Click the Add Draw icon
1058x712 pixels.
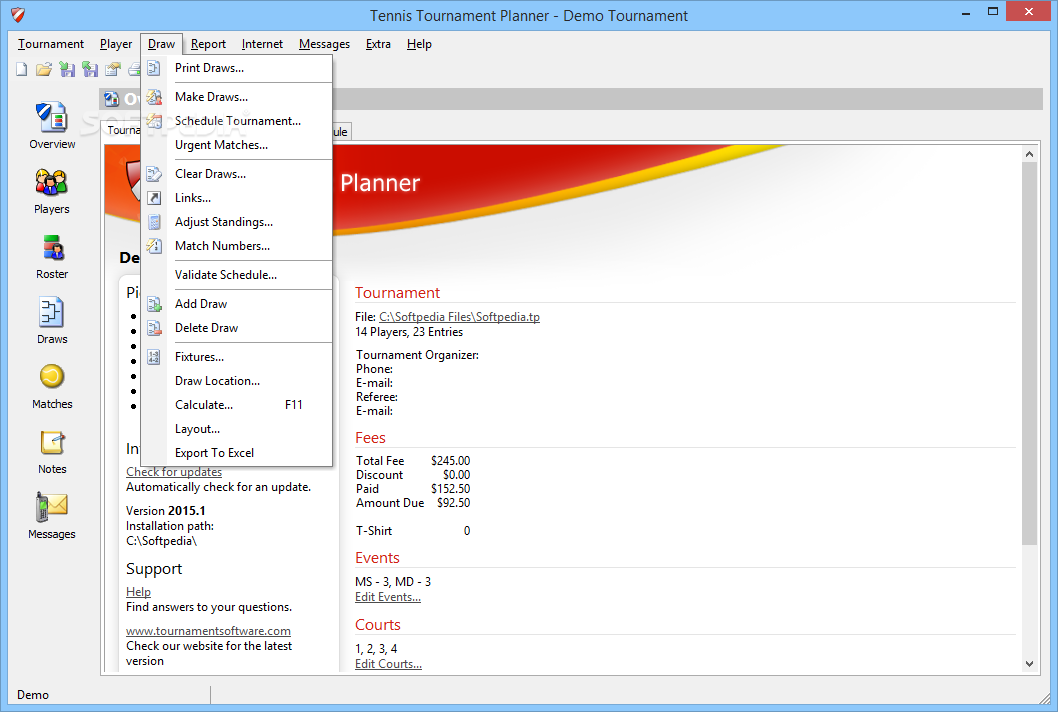tap(154, 304)
